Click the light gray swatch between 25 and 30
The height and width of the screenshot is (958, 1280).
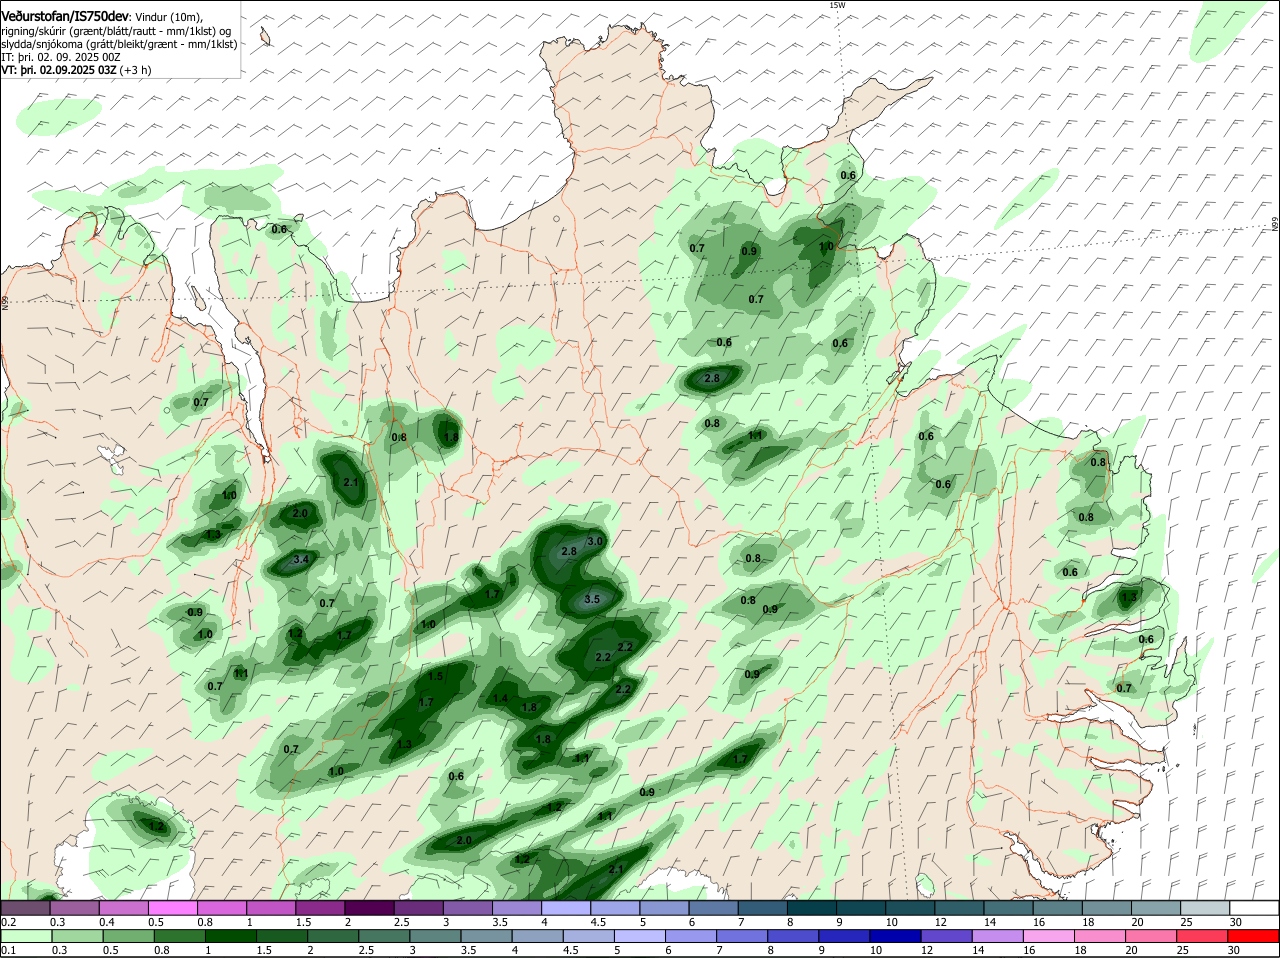pos(1205,907)
